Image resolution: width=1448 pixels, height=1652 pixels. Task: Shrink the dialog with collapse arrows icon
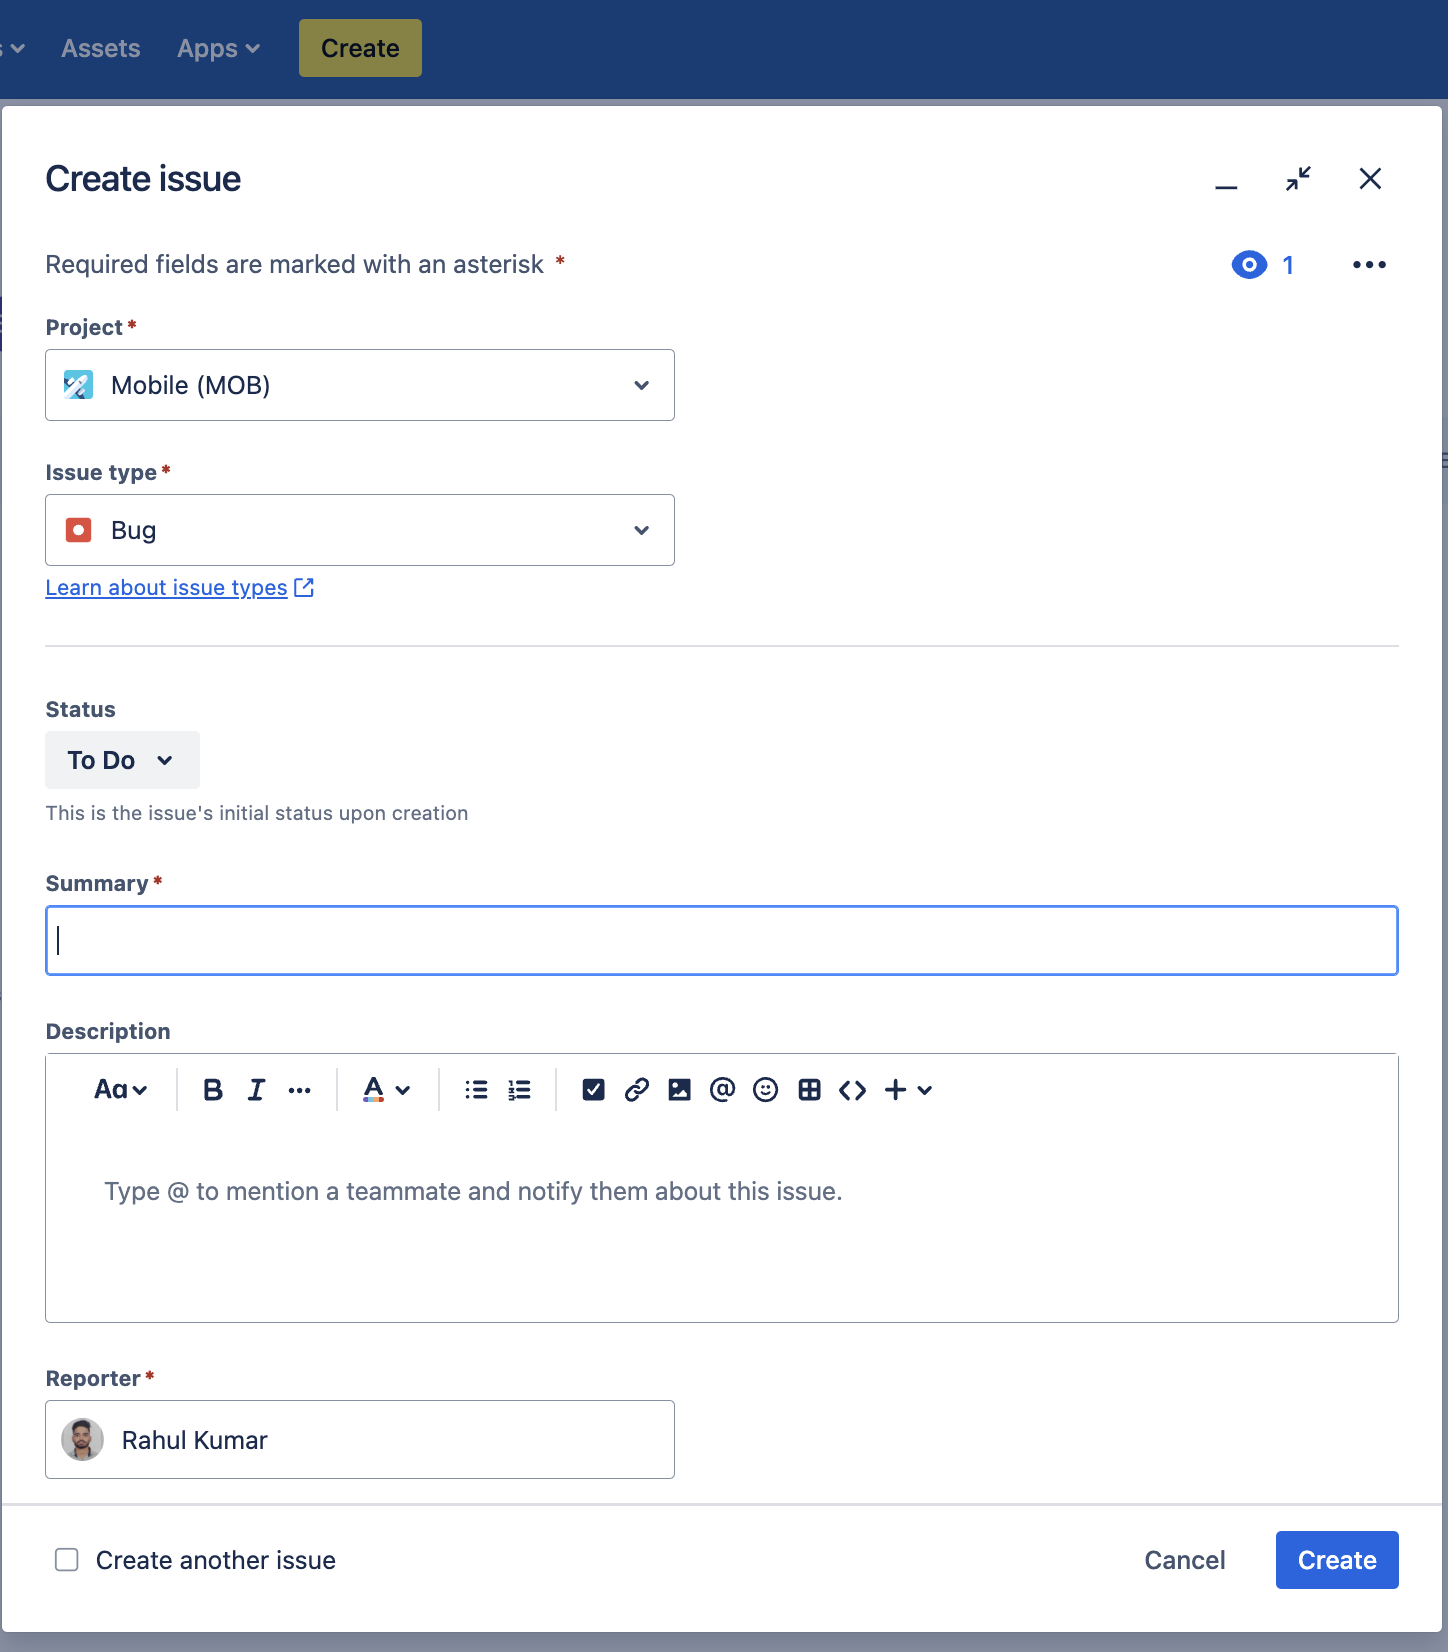tap(1298, 179)
